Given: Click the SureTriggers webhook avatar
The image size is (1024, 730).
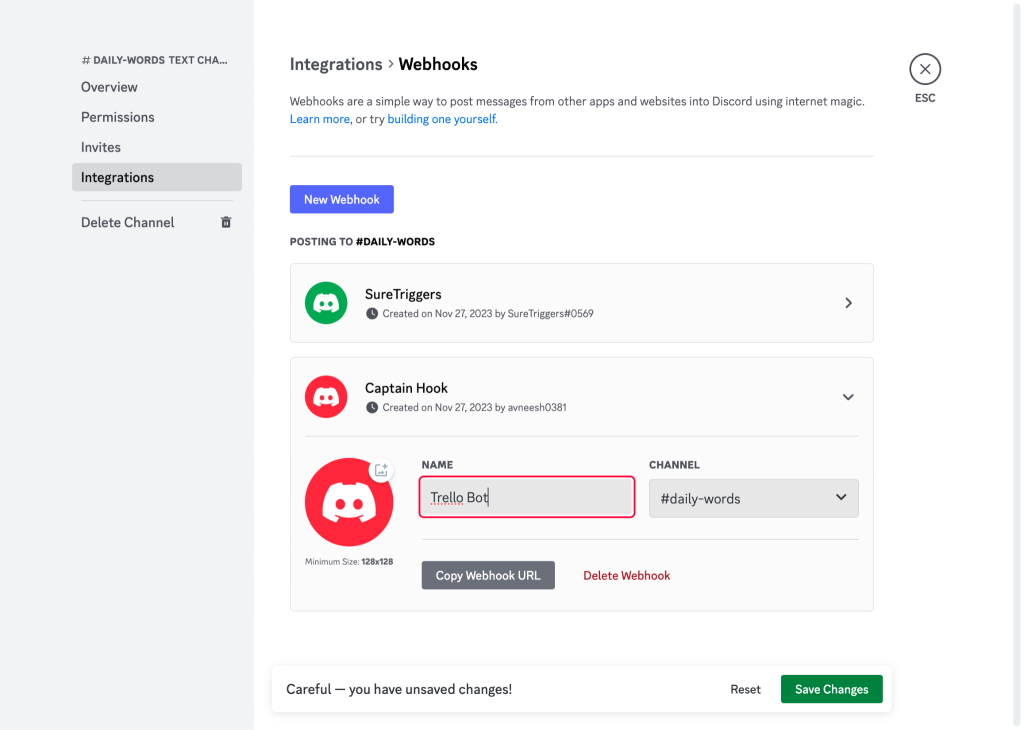Looking at the screenshot, I should [326, 303].
